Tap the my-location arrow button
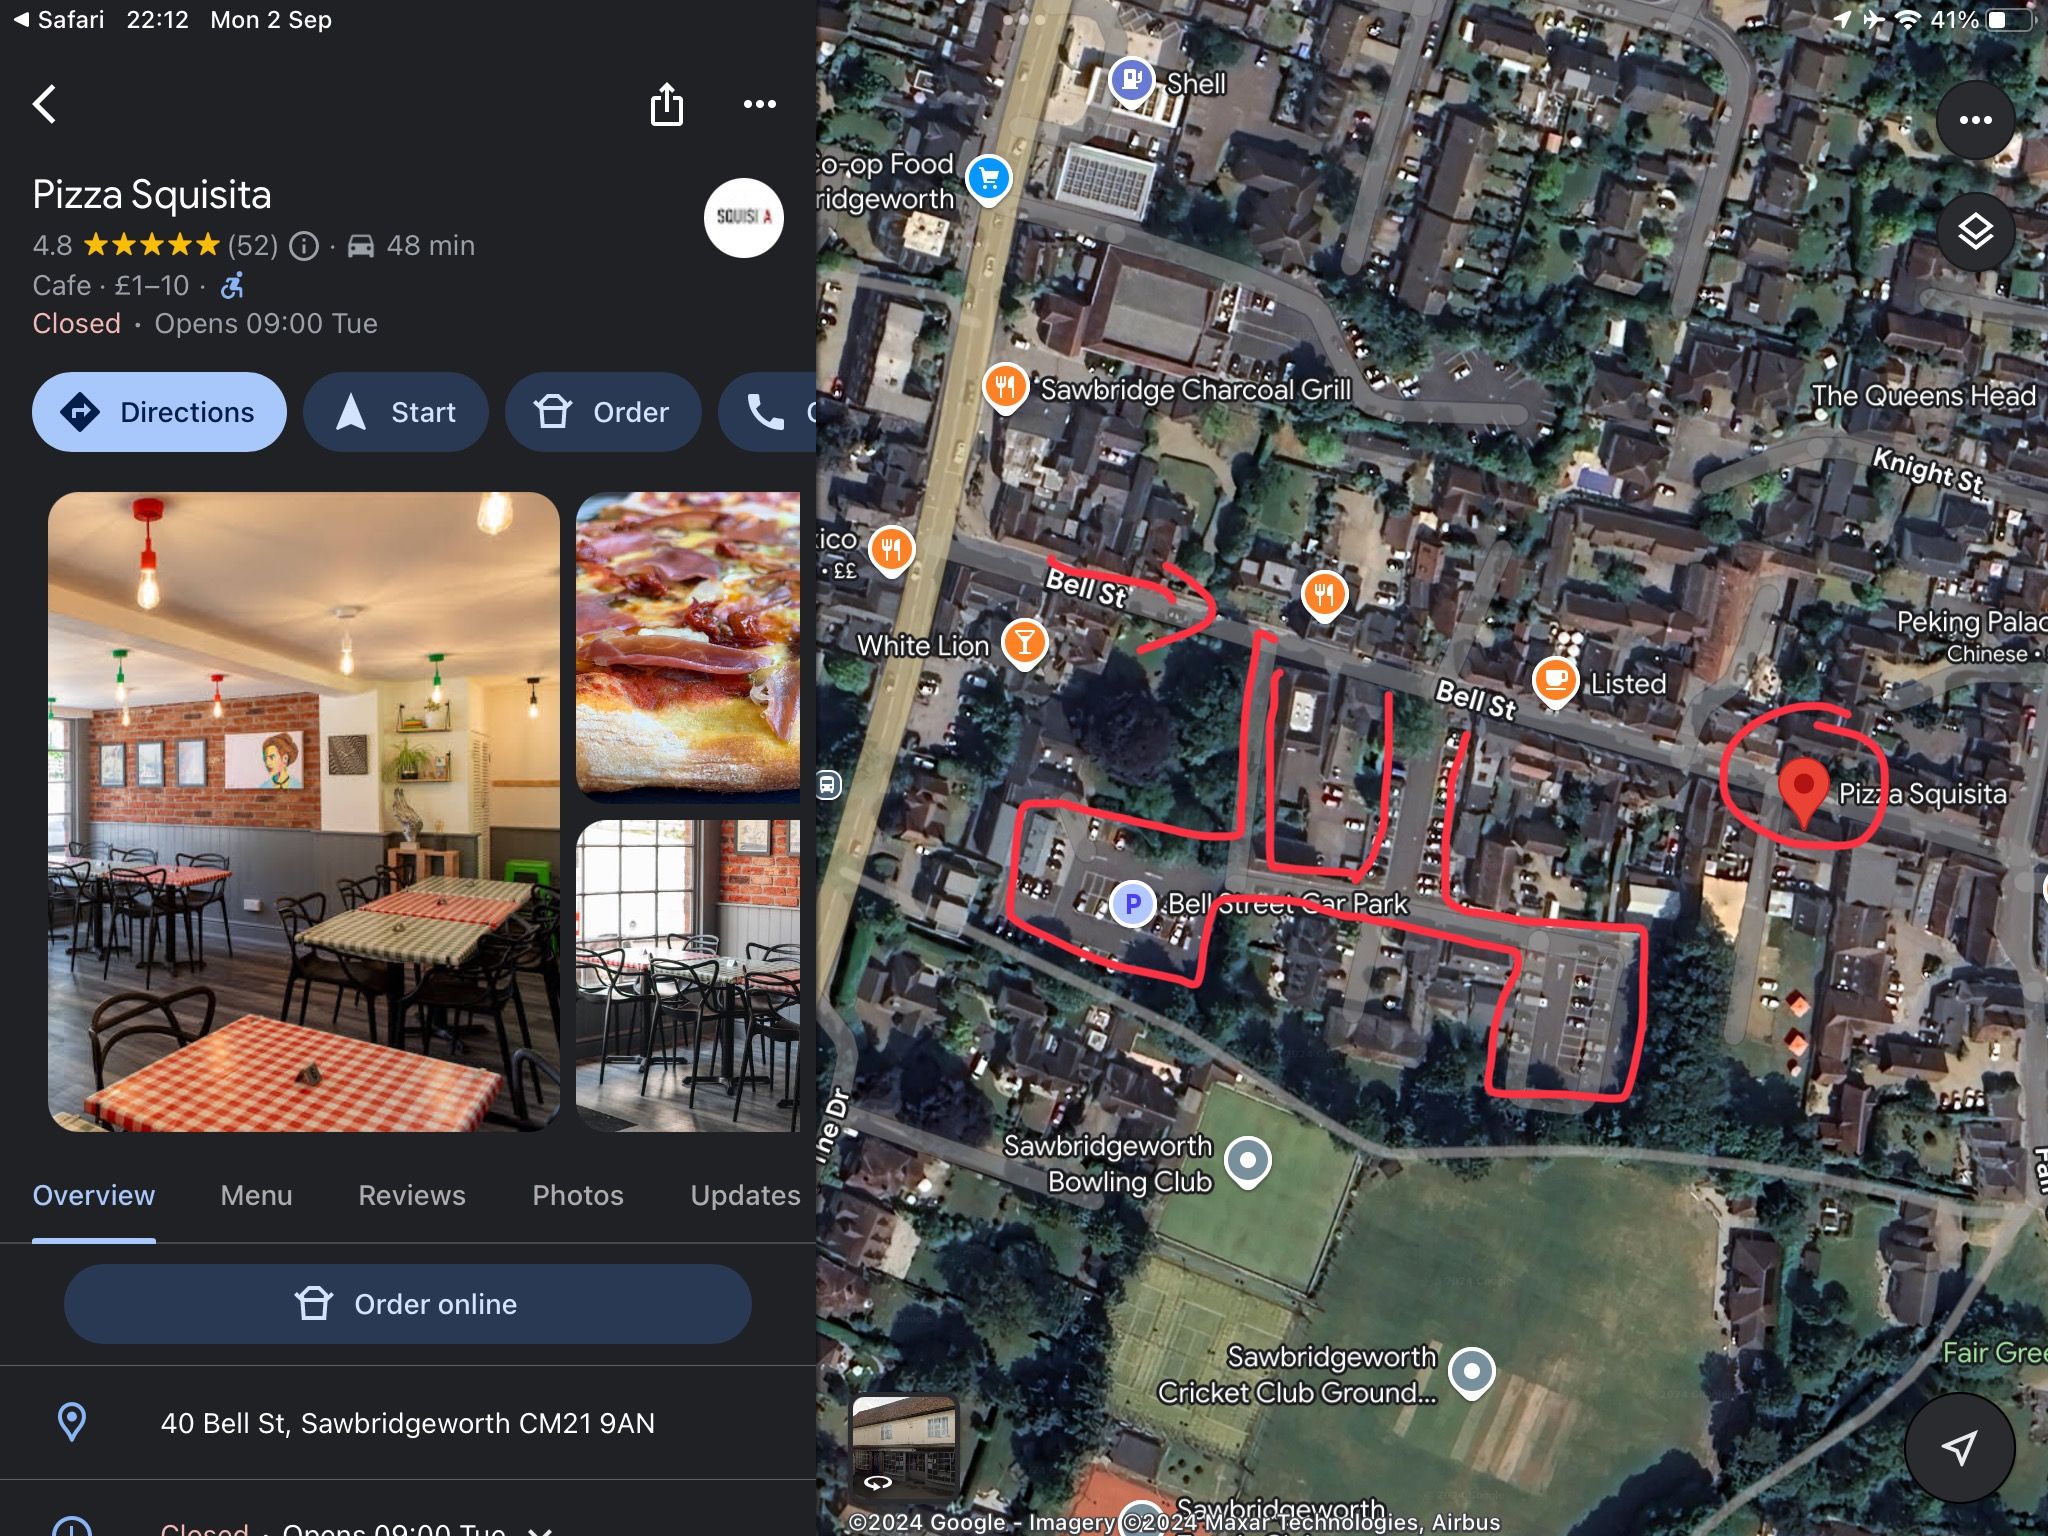The width and height of the screenshot is (2048, 1536). click(1959, 1447)
